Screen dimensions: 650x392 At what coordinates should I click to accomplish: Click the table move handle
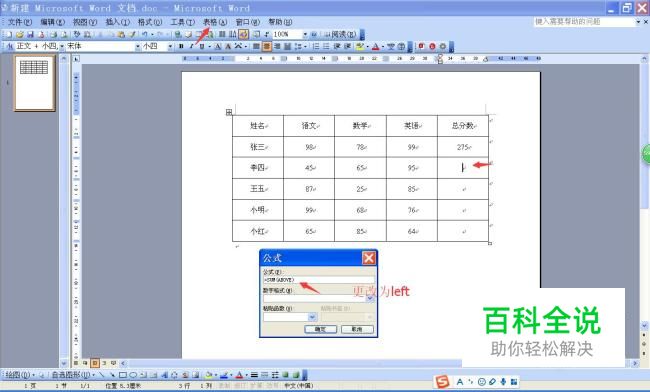click(229, 112)
